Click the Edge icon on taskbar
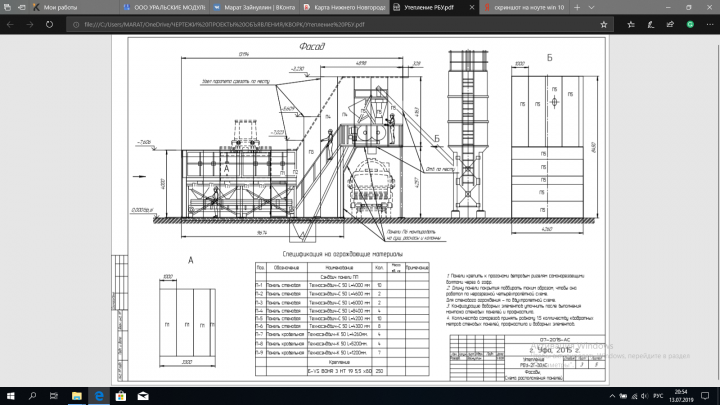720x405 pixels. [99, 396]
